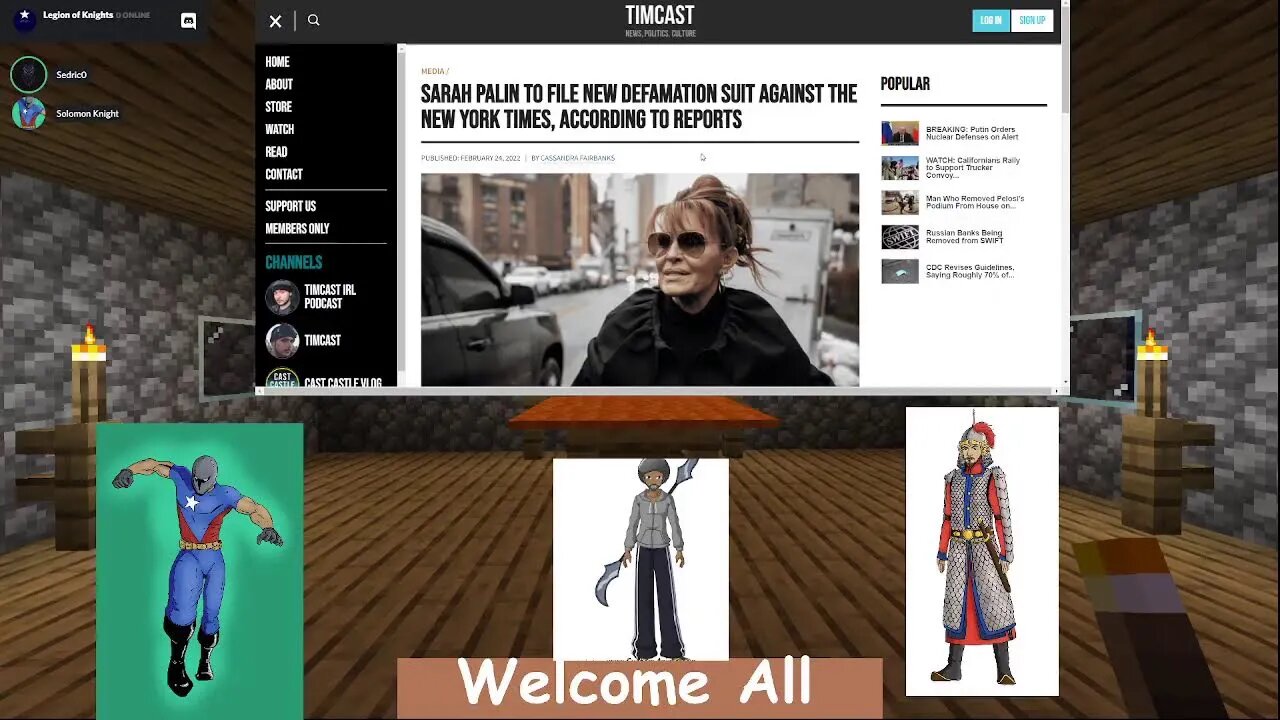Viewport: 1280px width, 720px height.
Task: Click the Welcome All banner
Action: click(640, 687)
